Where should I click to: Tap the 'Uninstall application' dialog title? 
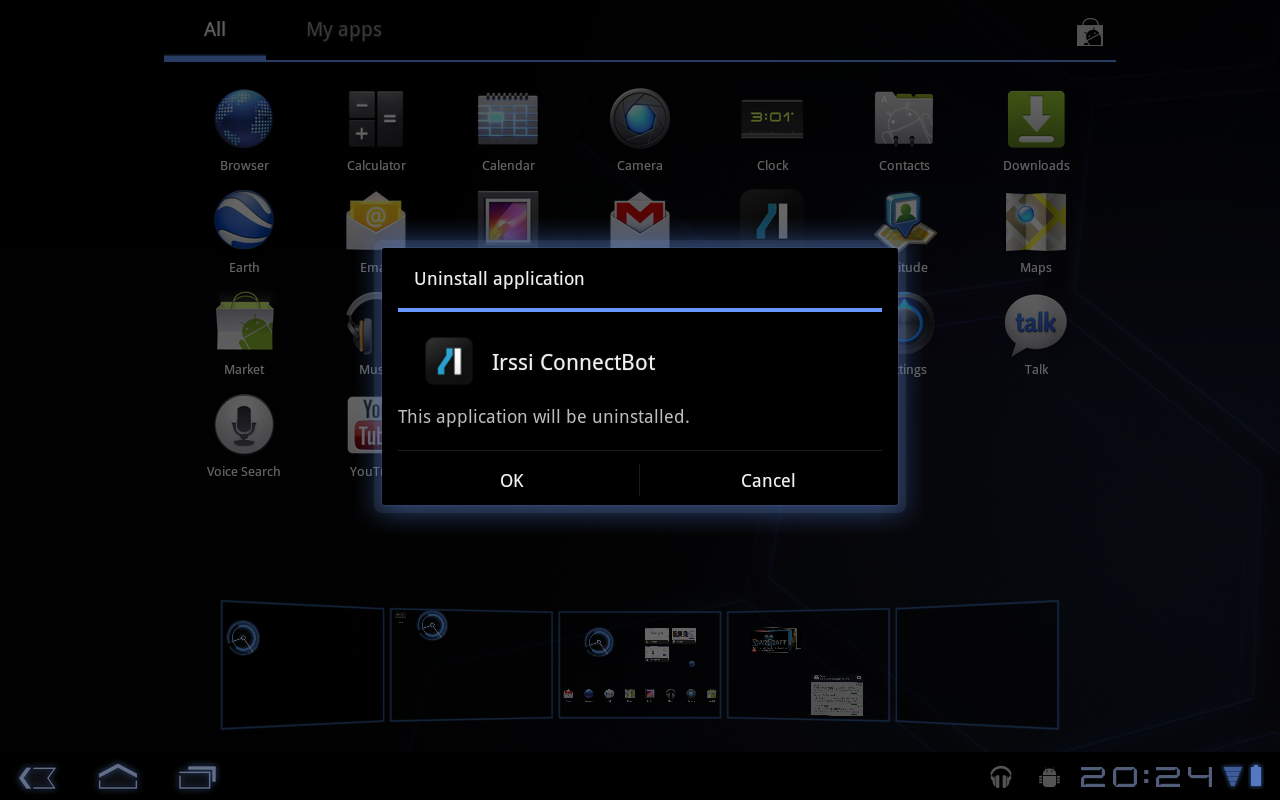[499, 279]
